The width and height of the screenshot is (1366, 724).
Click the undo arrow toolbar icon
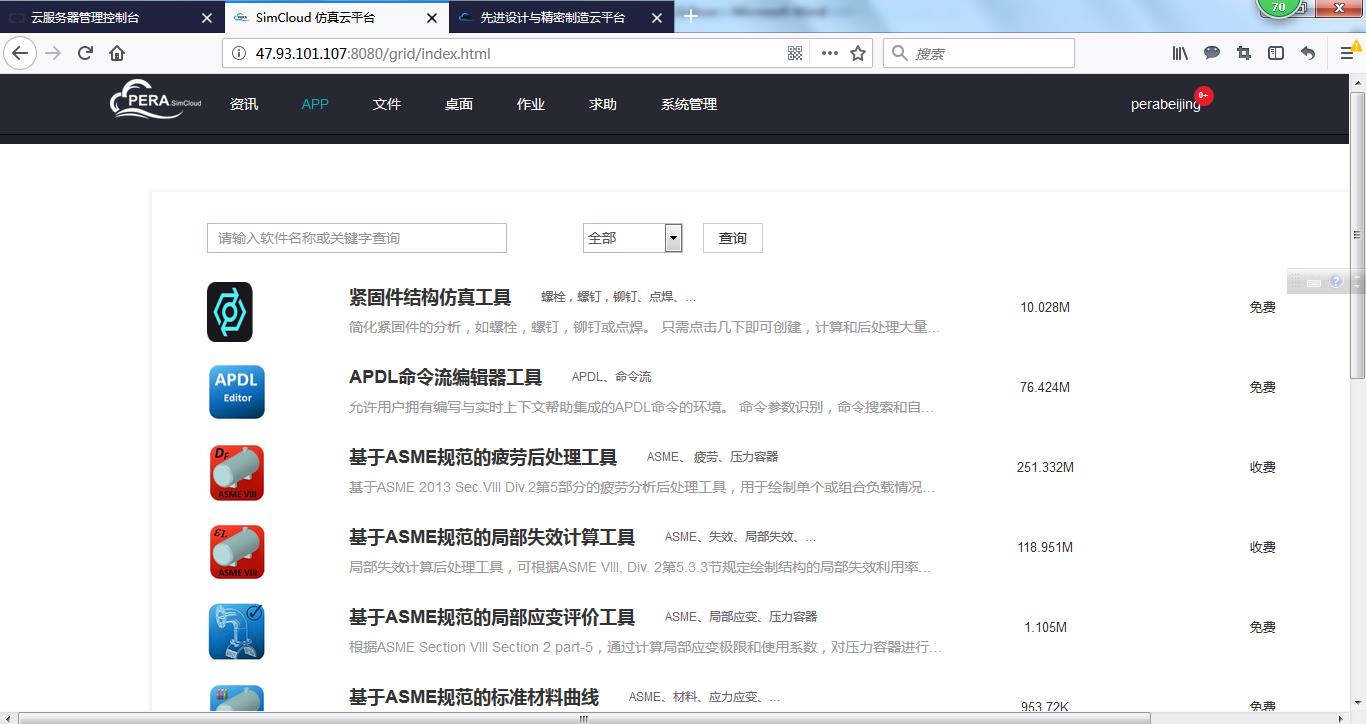1308,53
